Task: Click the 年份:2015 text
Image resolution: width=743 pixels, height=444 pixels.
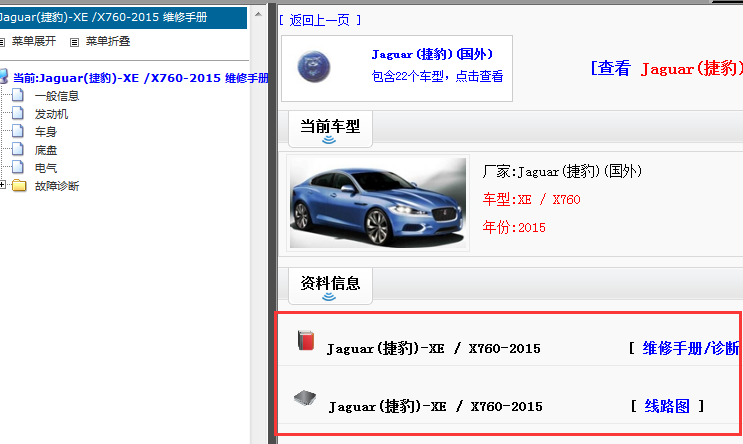Action: [x=514, y=227]
